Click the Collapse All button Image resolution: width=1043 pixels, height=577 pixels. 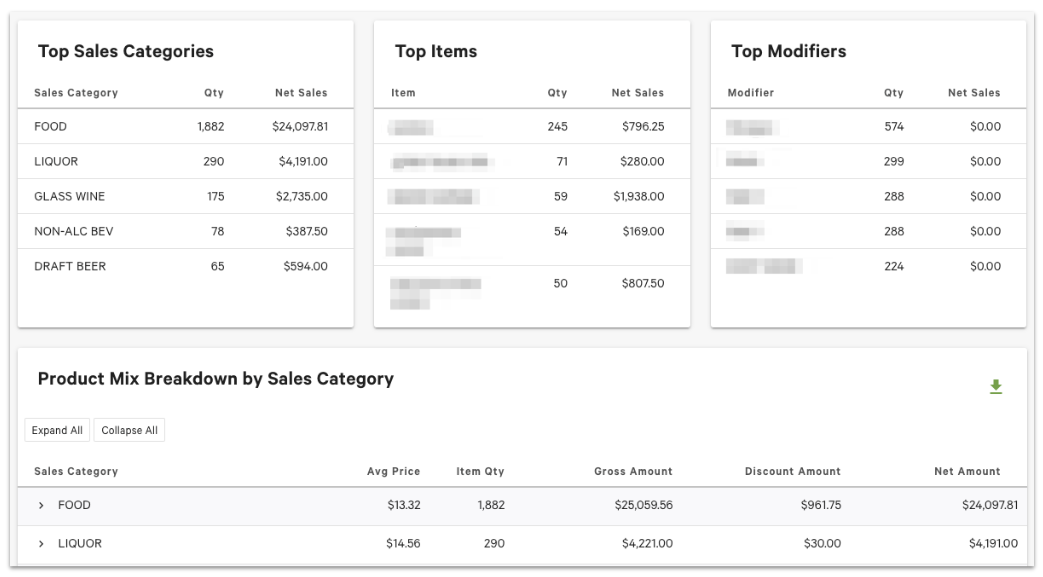click(x=129, y=429)
